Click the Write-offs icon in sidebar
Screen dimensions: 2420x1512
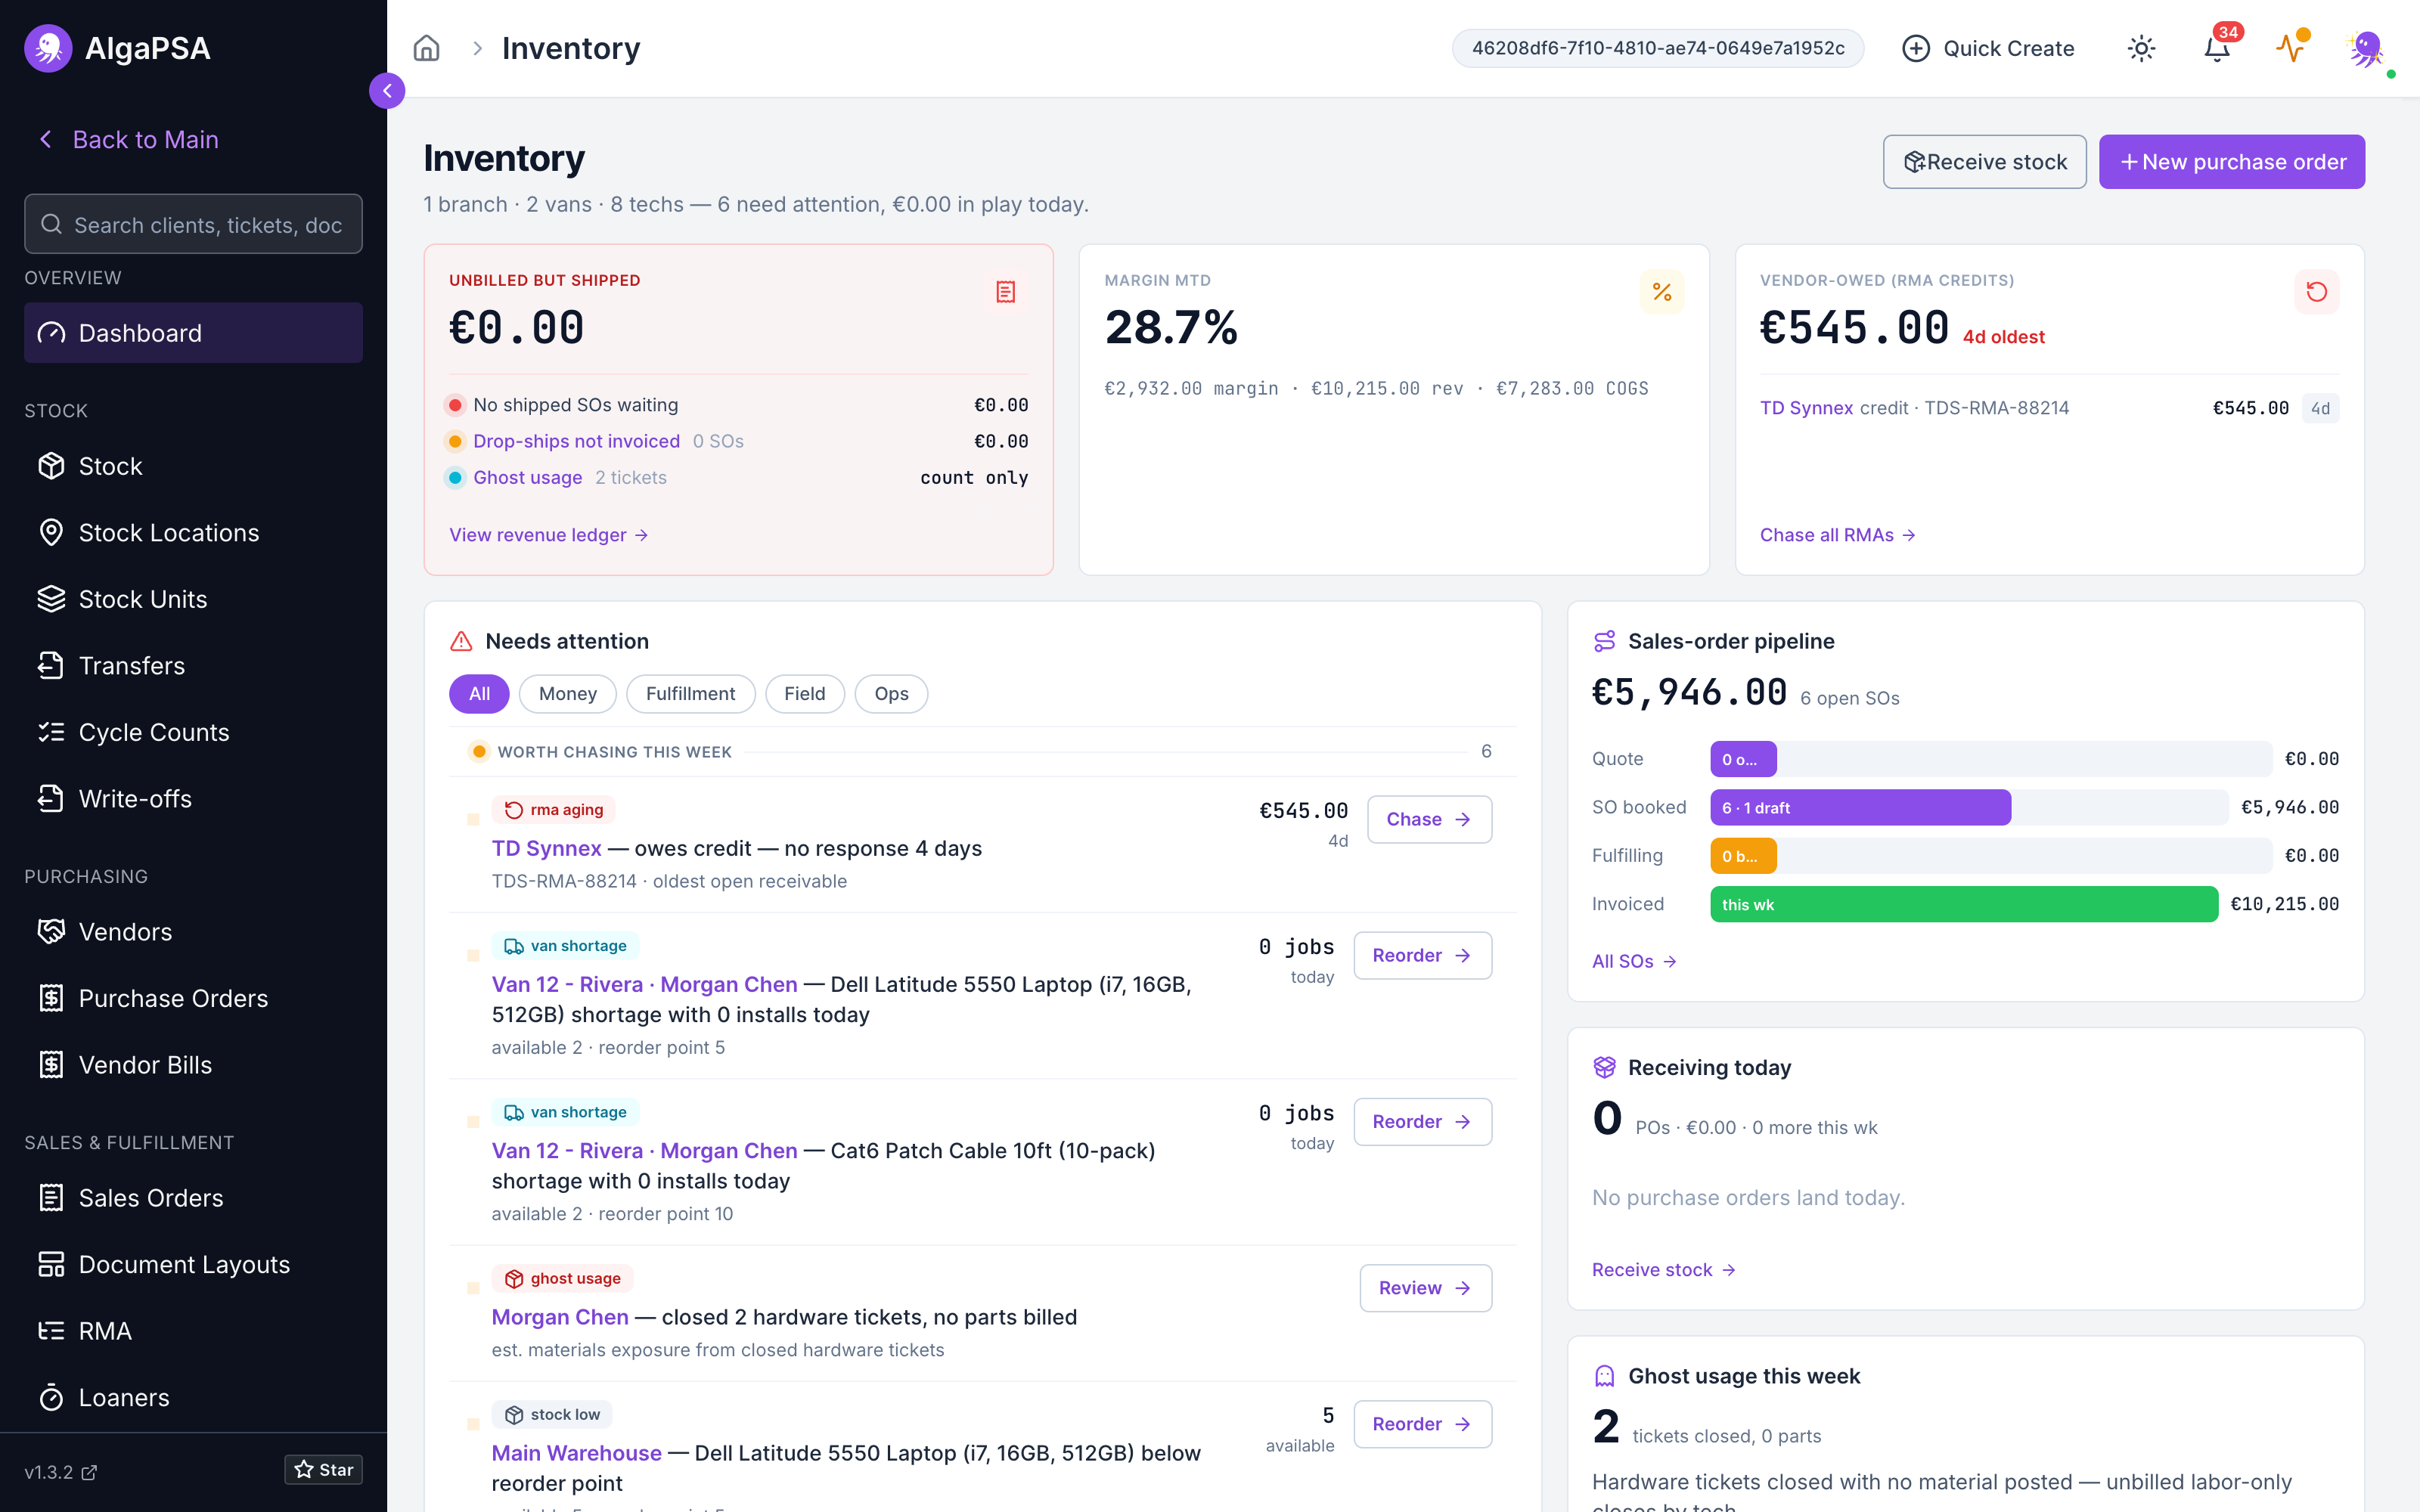pyautogui.click(x=51, y=798)
